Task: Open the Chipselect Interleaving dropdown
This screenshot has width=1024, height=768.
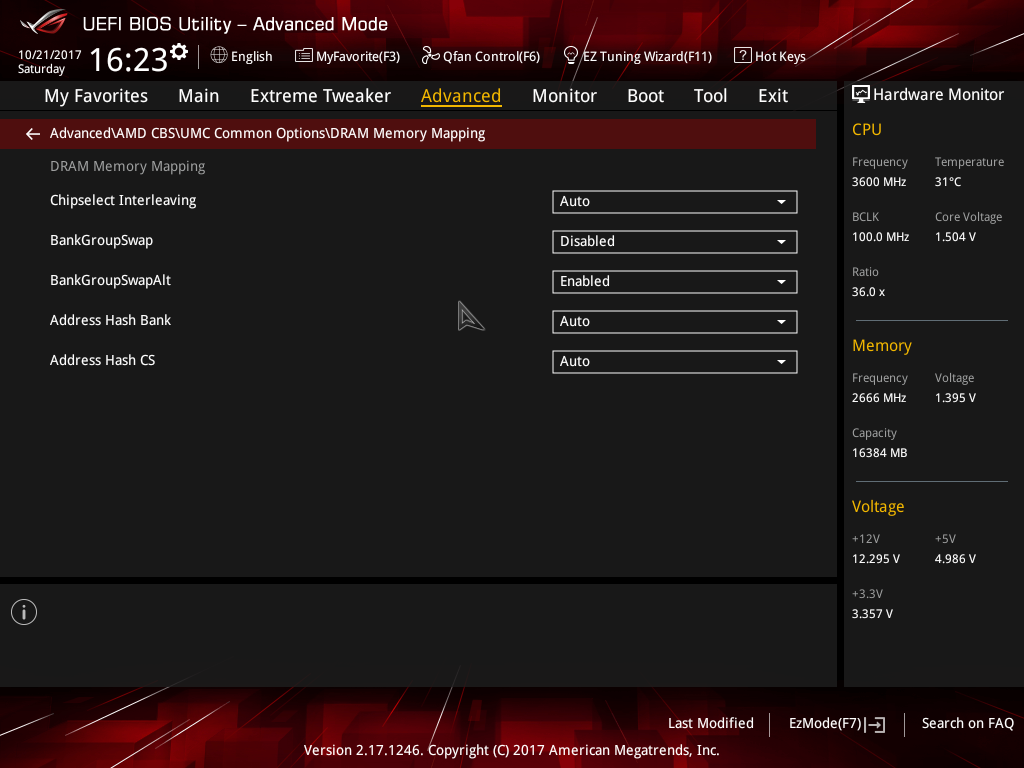Action: pyautogui.click(x=675, y=202)
